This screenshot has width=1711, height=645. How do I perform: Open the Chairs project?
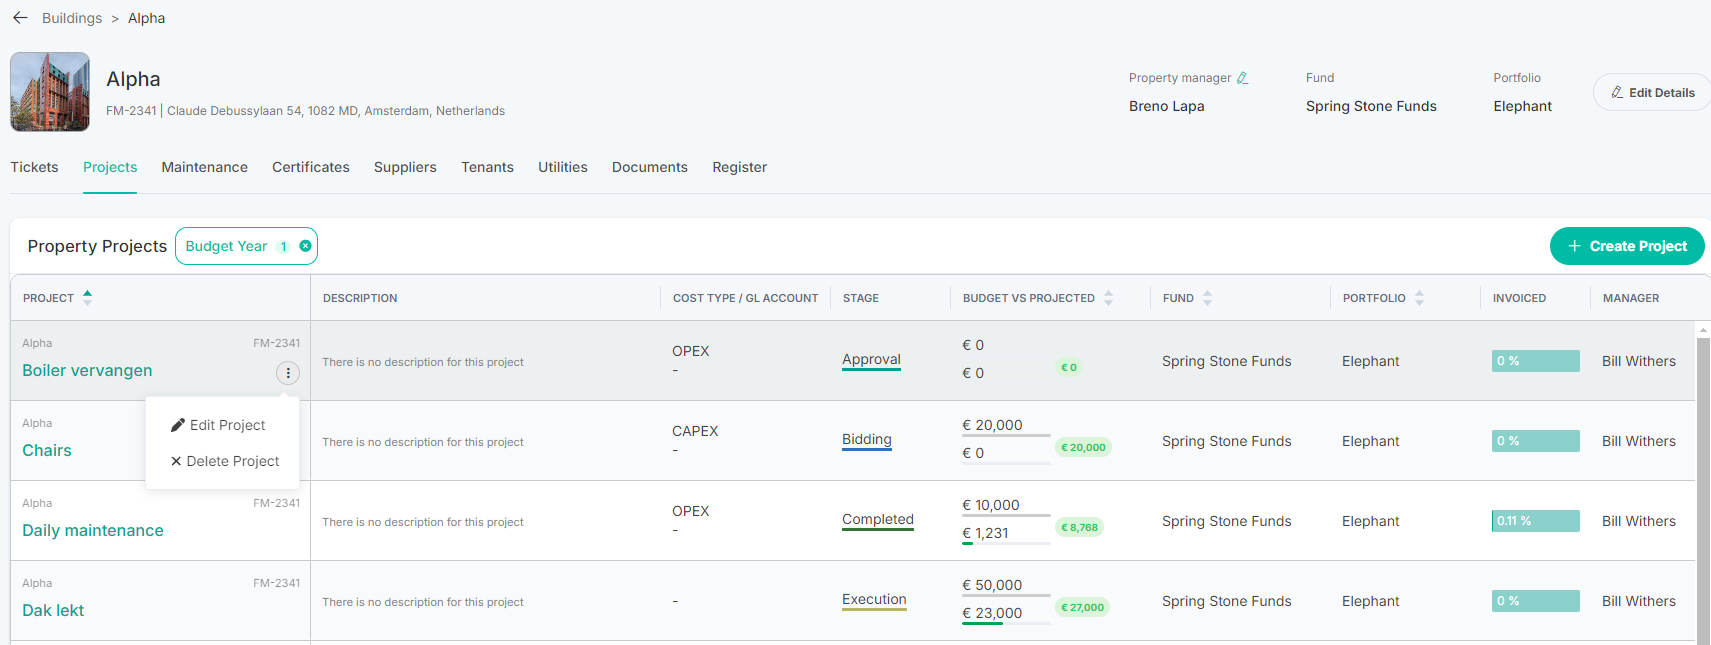(x=47, y=450)
